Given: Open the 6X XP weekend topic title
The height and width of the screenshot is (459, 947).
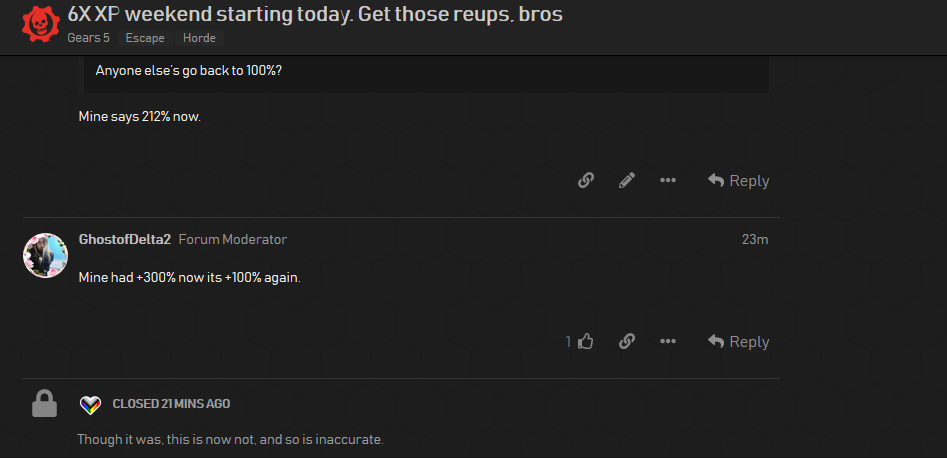Looking at the screenshot, I should click(x=315, y=14).
